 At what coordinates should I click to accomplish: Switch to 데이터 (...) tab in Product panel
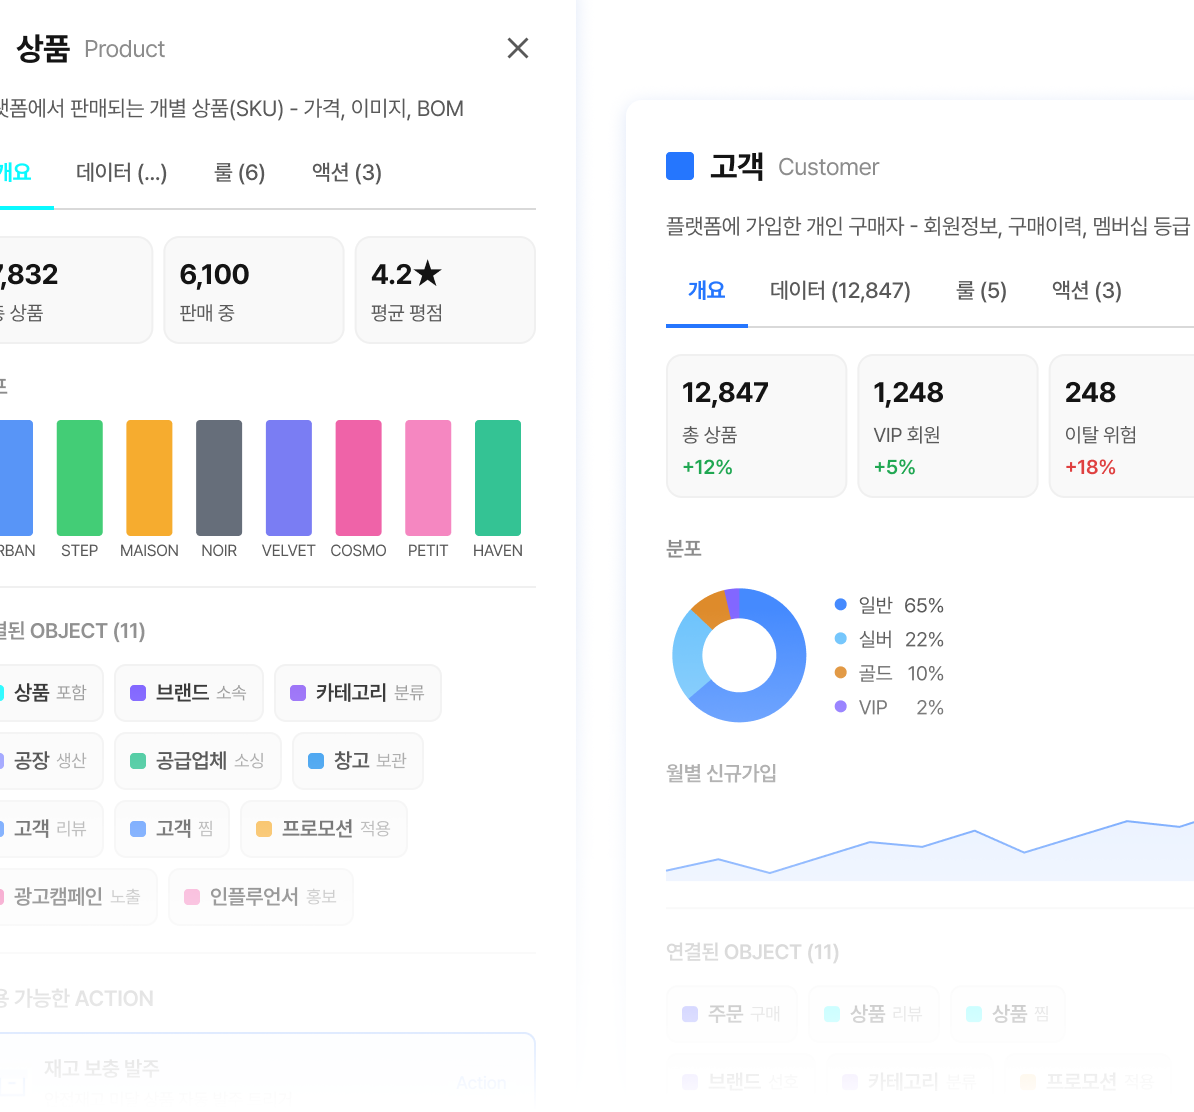(x=121, y=173)
